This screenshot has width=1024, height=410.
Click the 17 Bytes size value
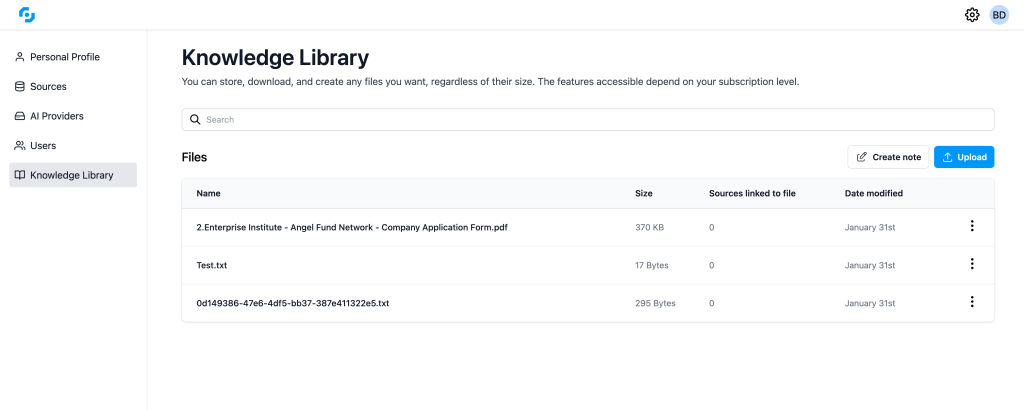[x=652, y=266]
